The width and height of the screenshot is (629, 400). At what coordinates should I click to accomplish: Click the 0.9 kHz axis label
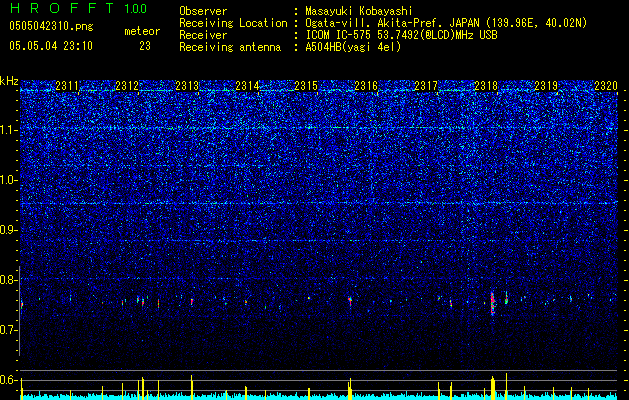click(9, 230)
